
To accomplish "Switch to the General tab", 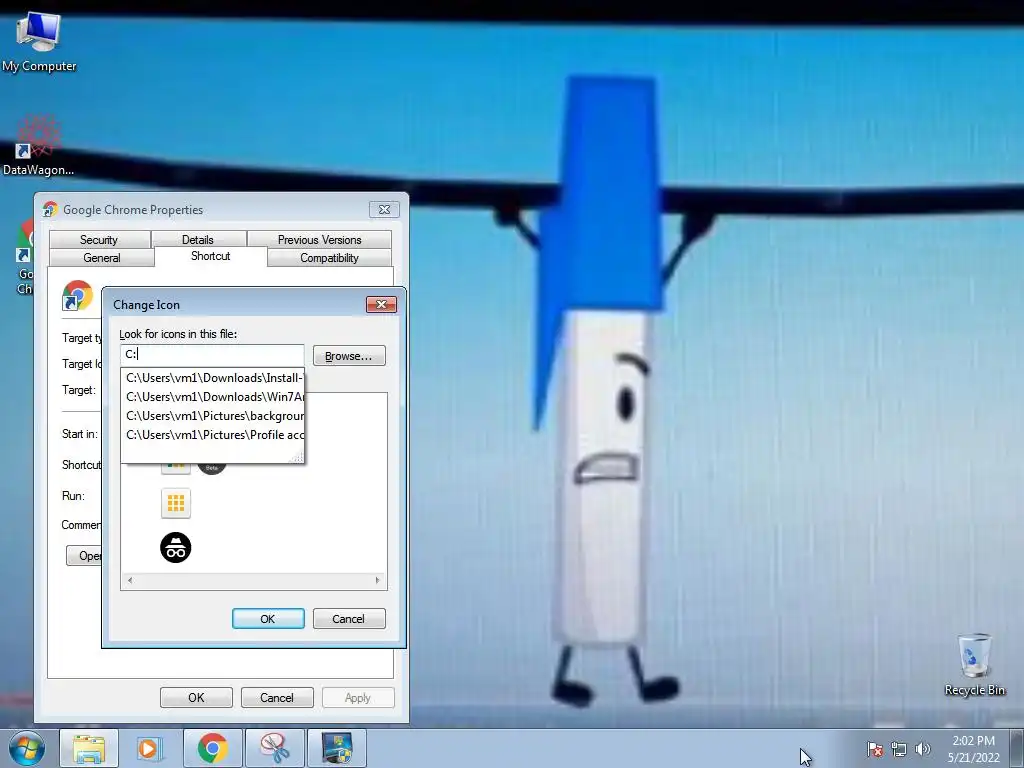I will [102, 258].
